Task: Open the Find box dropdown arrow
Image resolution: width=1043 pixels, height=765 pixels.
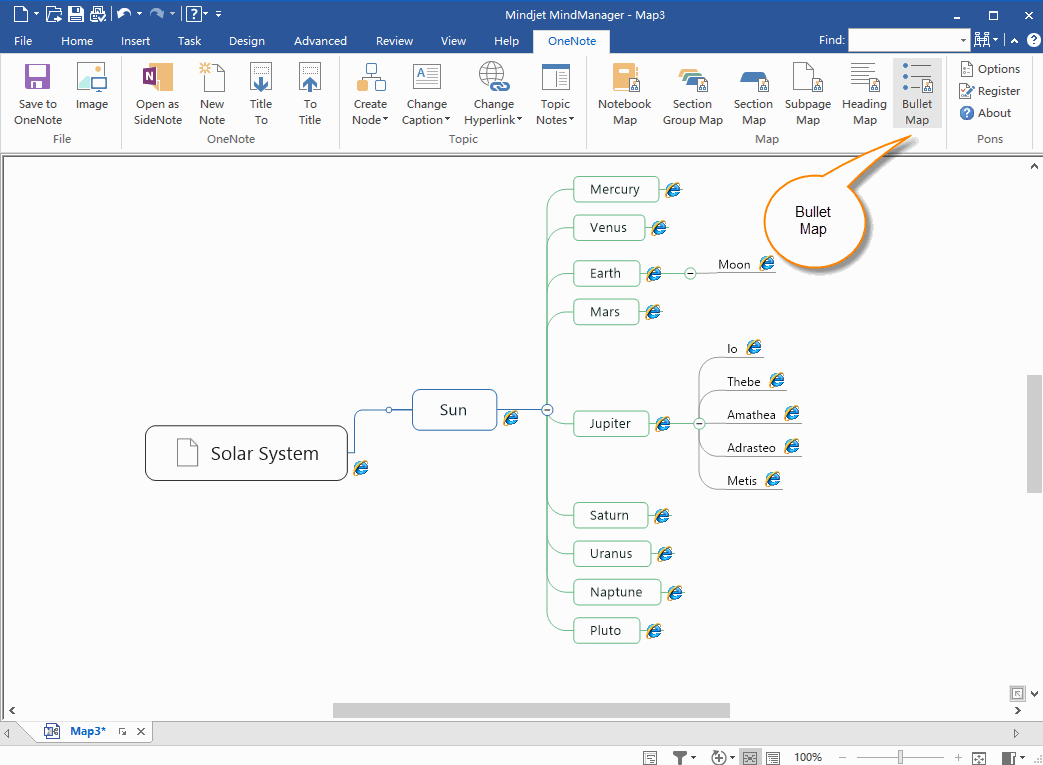Action: pos(963,41)
